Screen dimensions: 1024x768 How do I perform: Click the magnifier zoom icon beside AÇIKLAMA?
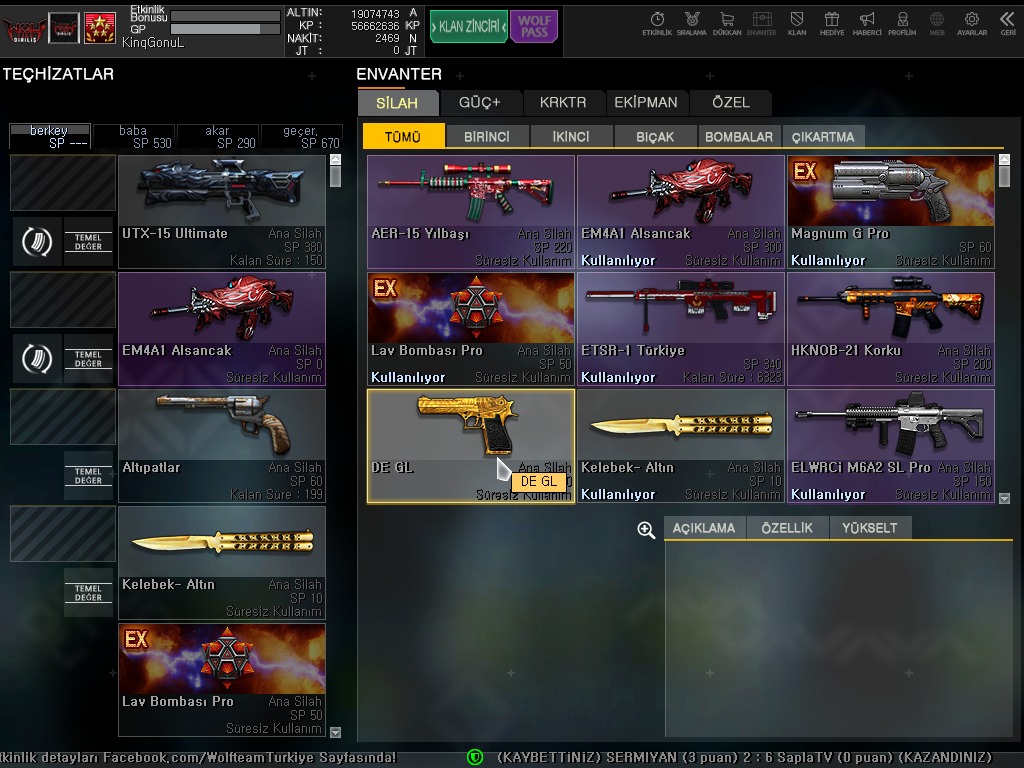pyautogui.click(x=646, y=530)
